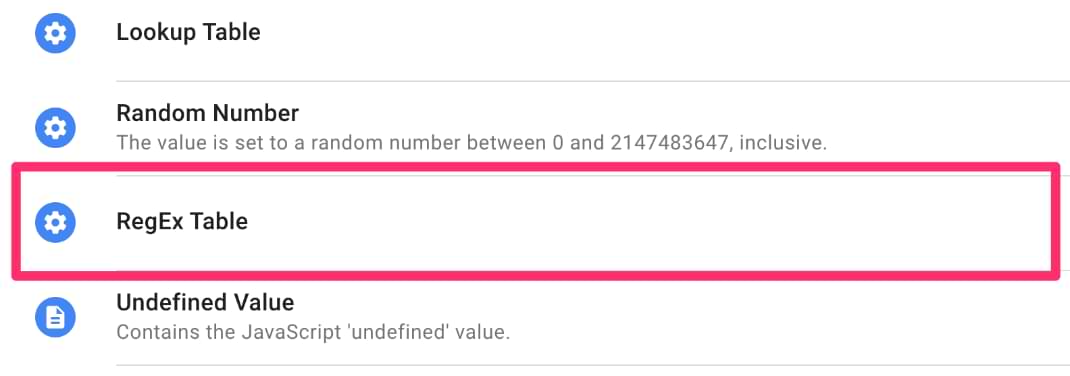Click the Random Number description text
The height and width of the screenshot is (376, 1070).
click(472, 143)
